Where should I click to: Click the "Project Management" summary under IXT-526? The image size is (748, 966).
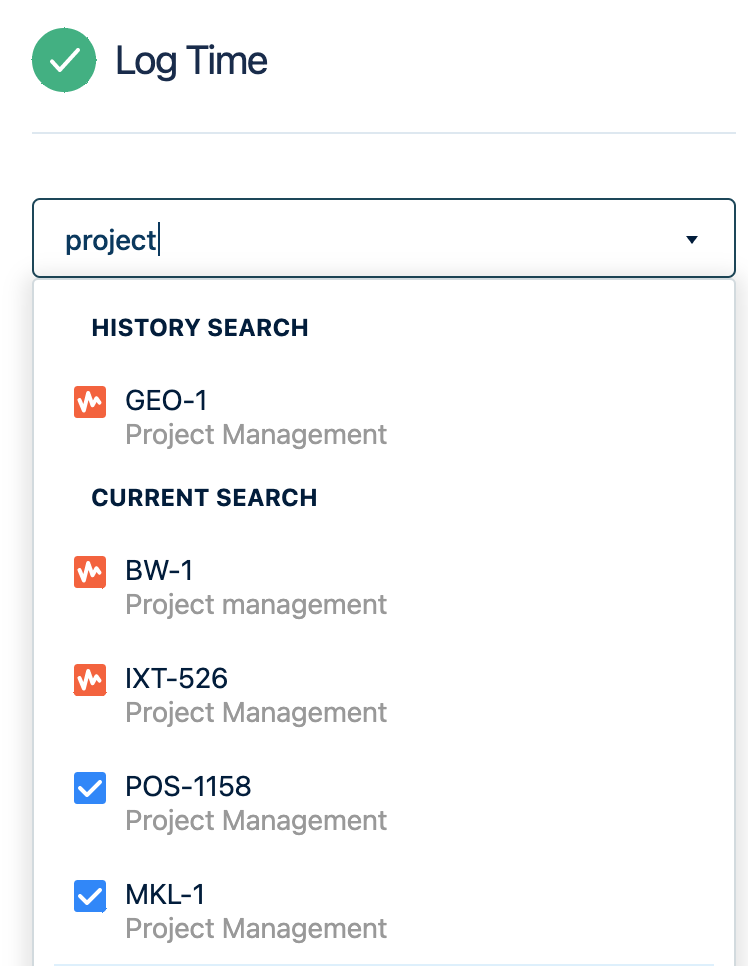(256, 713)
